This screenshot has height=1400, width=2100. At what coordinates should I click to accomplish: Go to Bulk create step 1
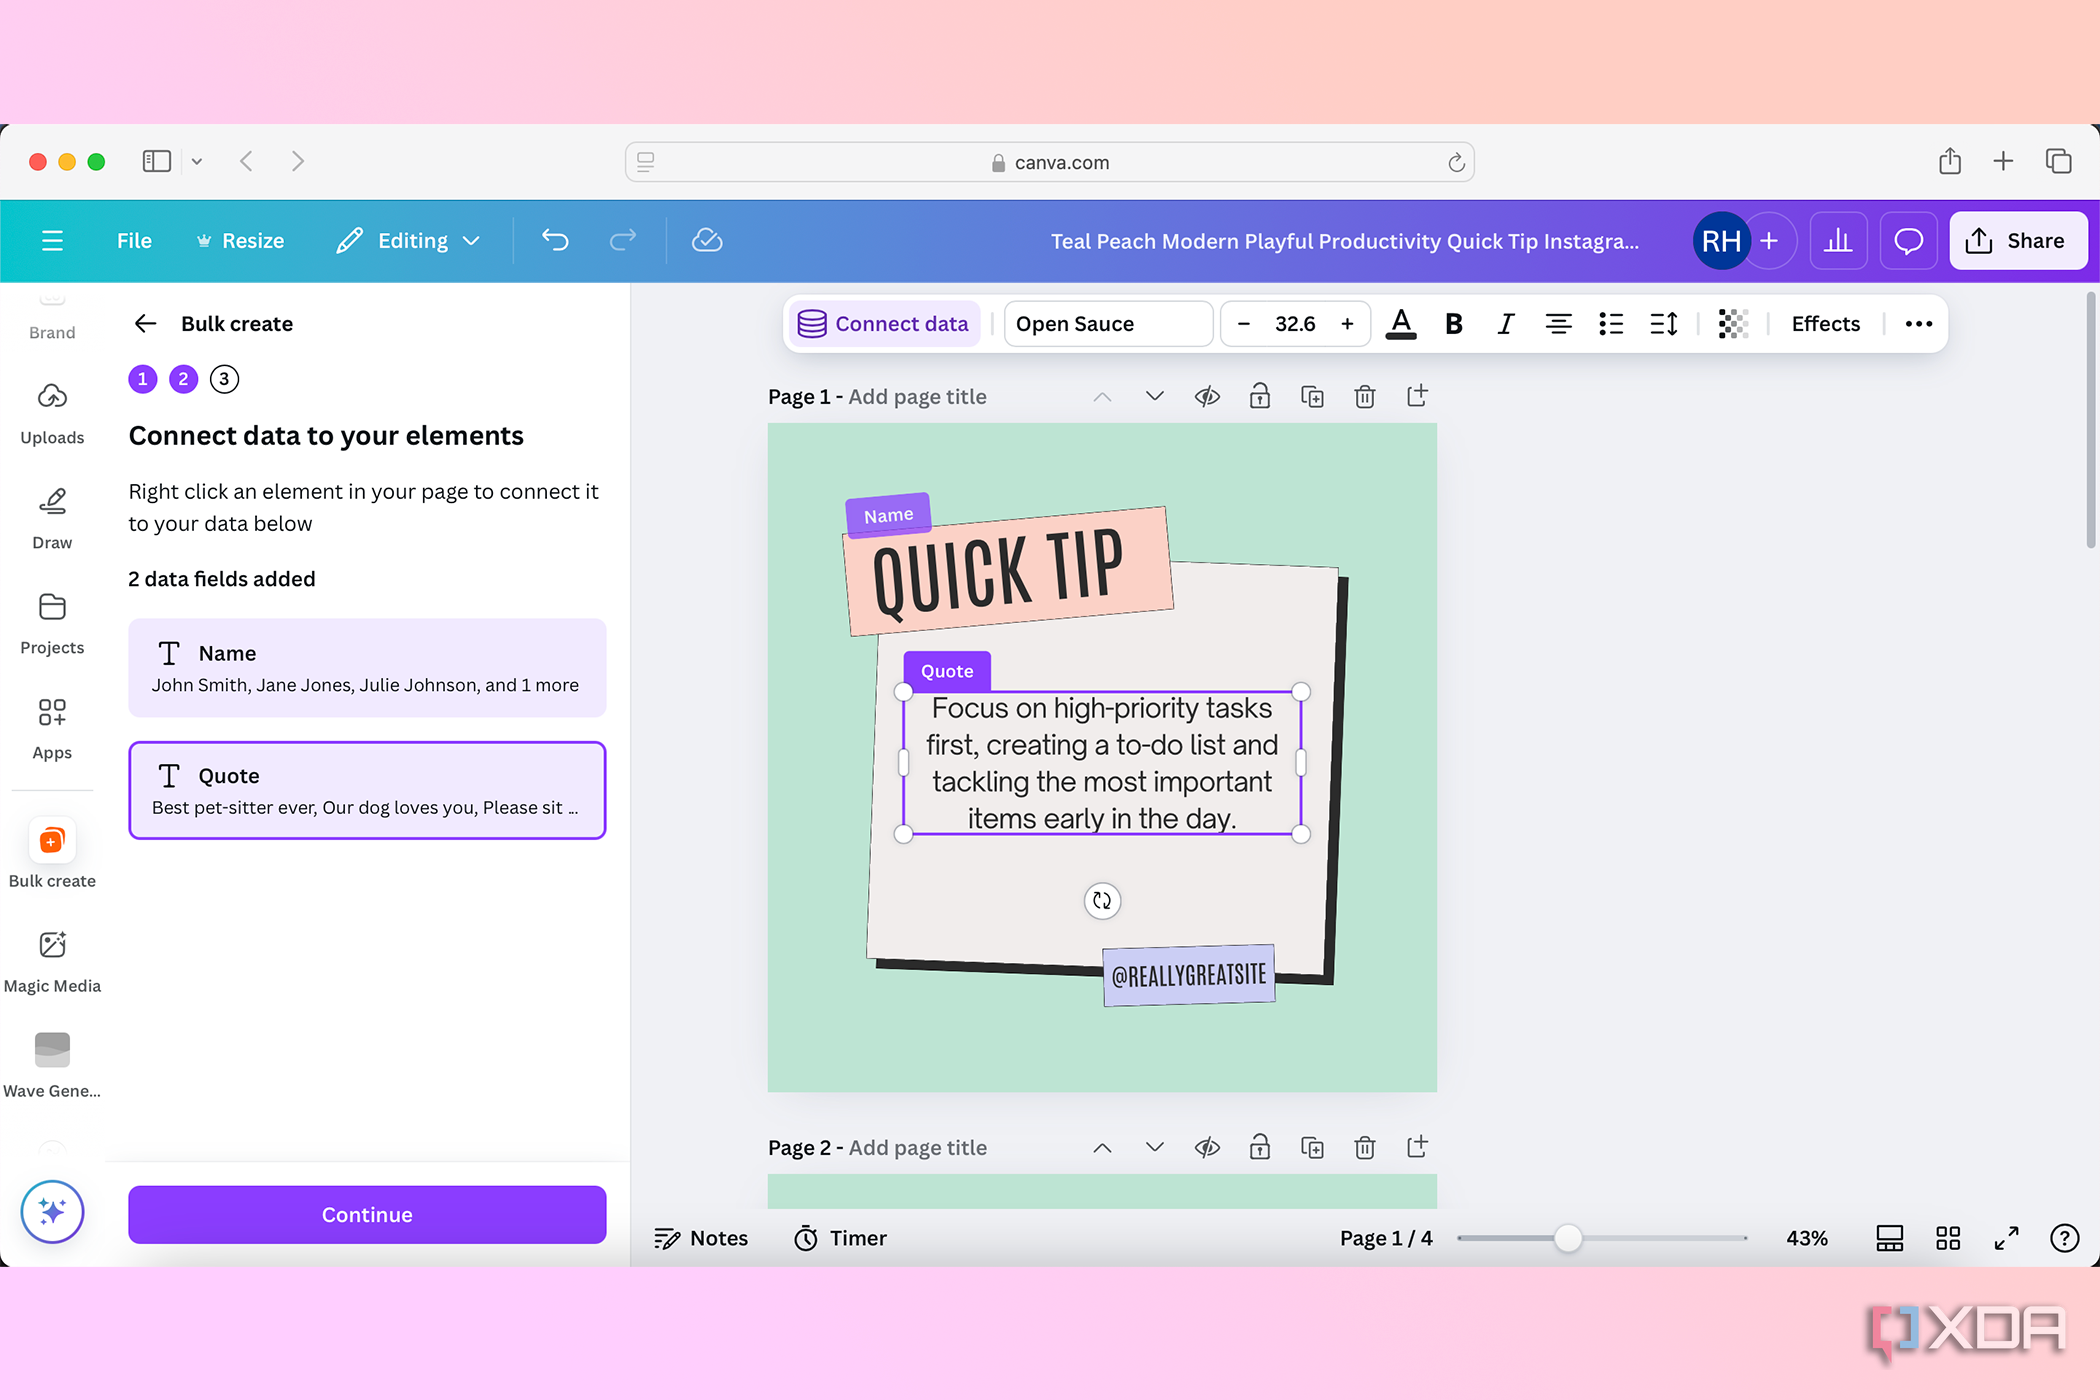point(143,379)
